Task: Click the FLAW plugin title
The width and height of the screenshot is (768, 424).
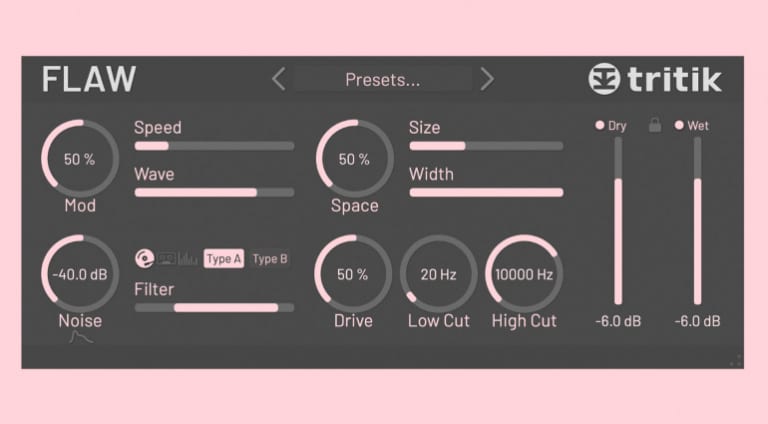Action: pyautogui.click(x=89, y=79)
